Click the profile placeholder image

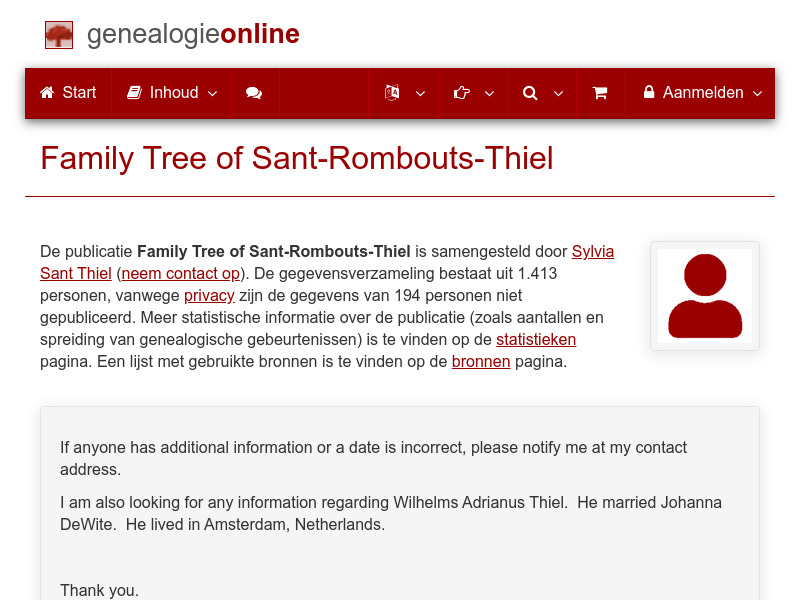(704, 296)
